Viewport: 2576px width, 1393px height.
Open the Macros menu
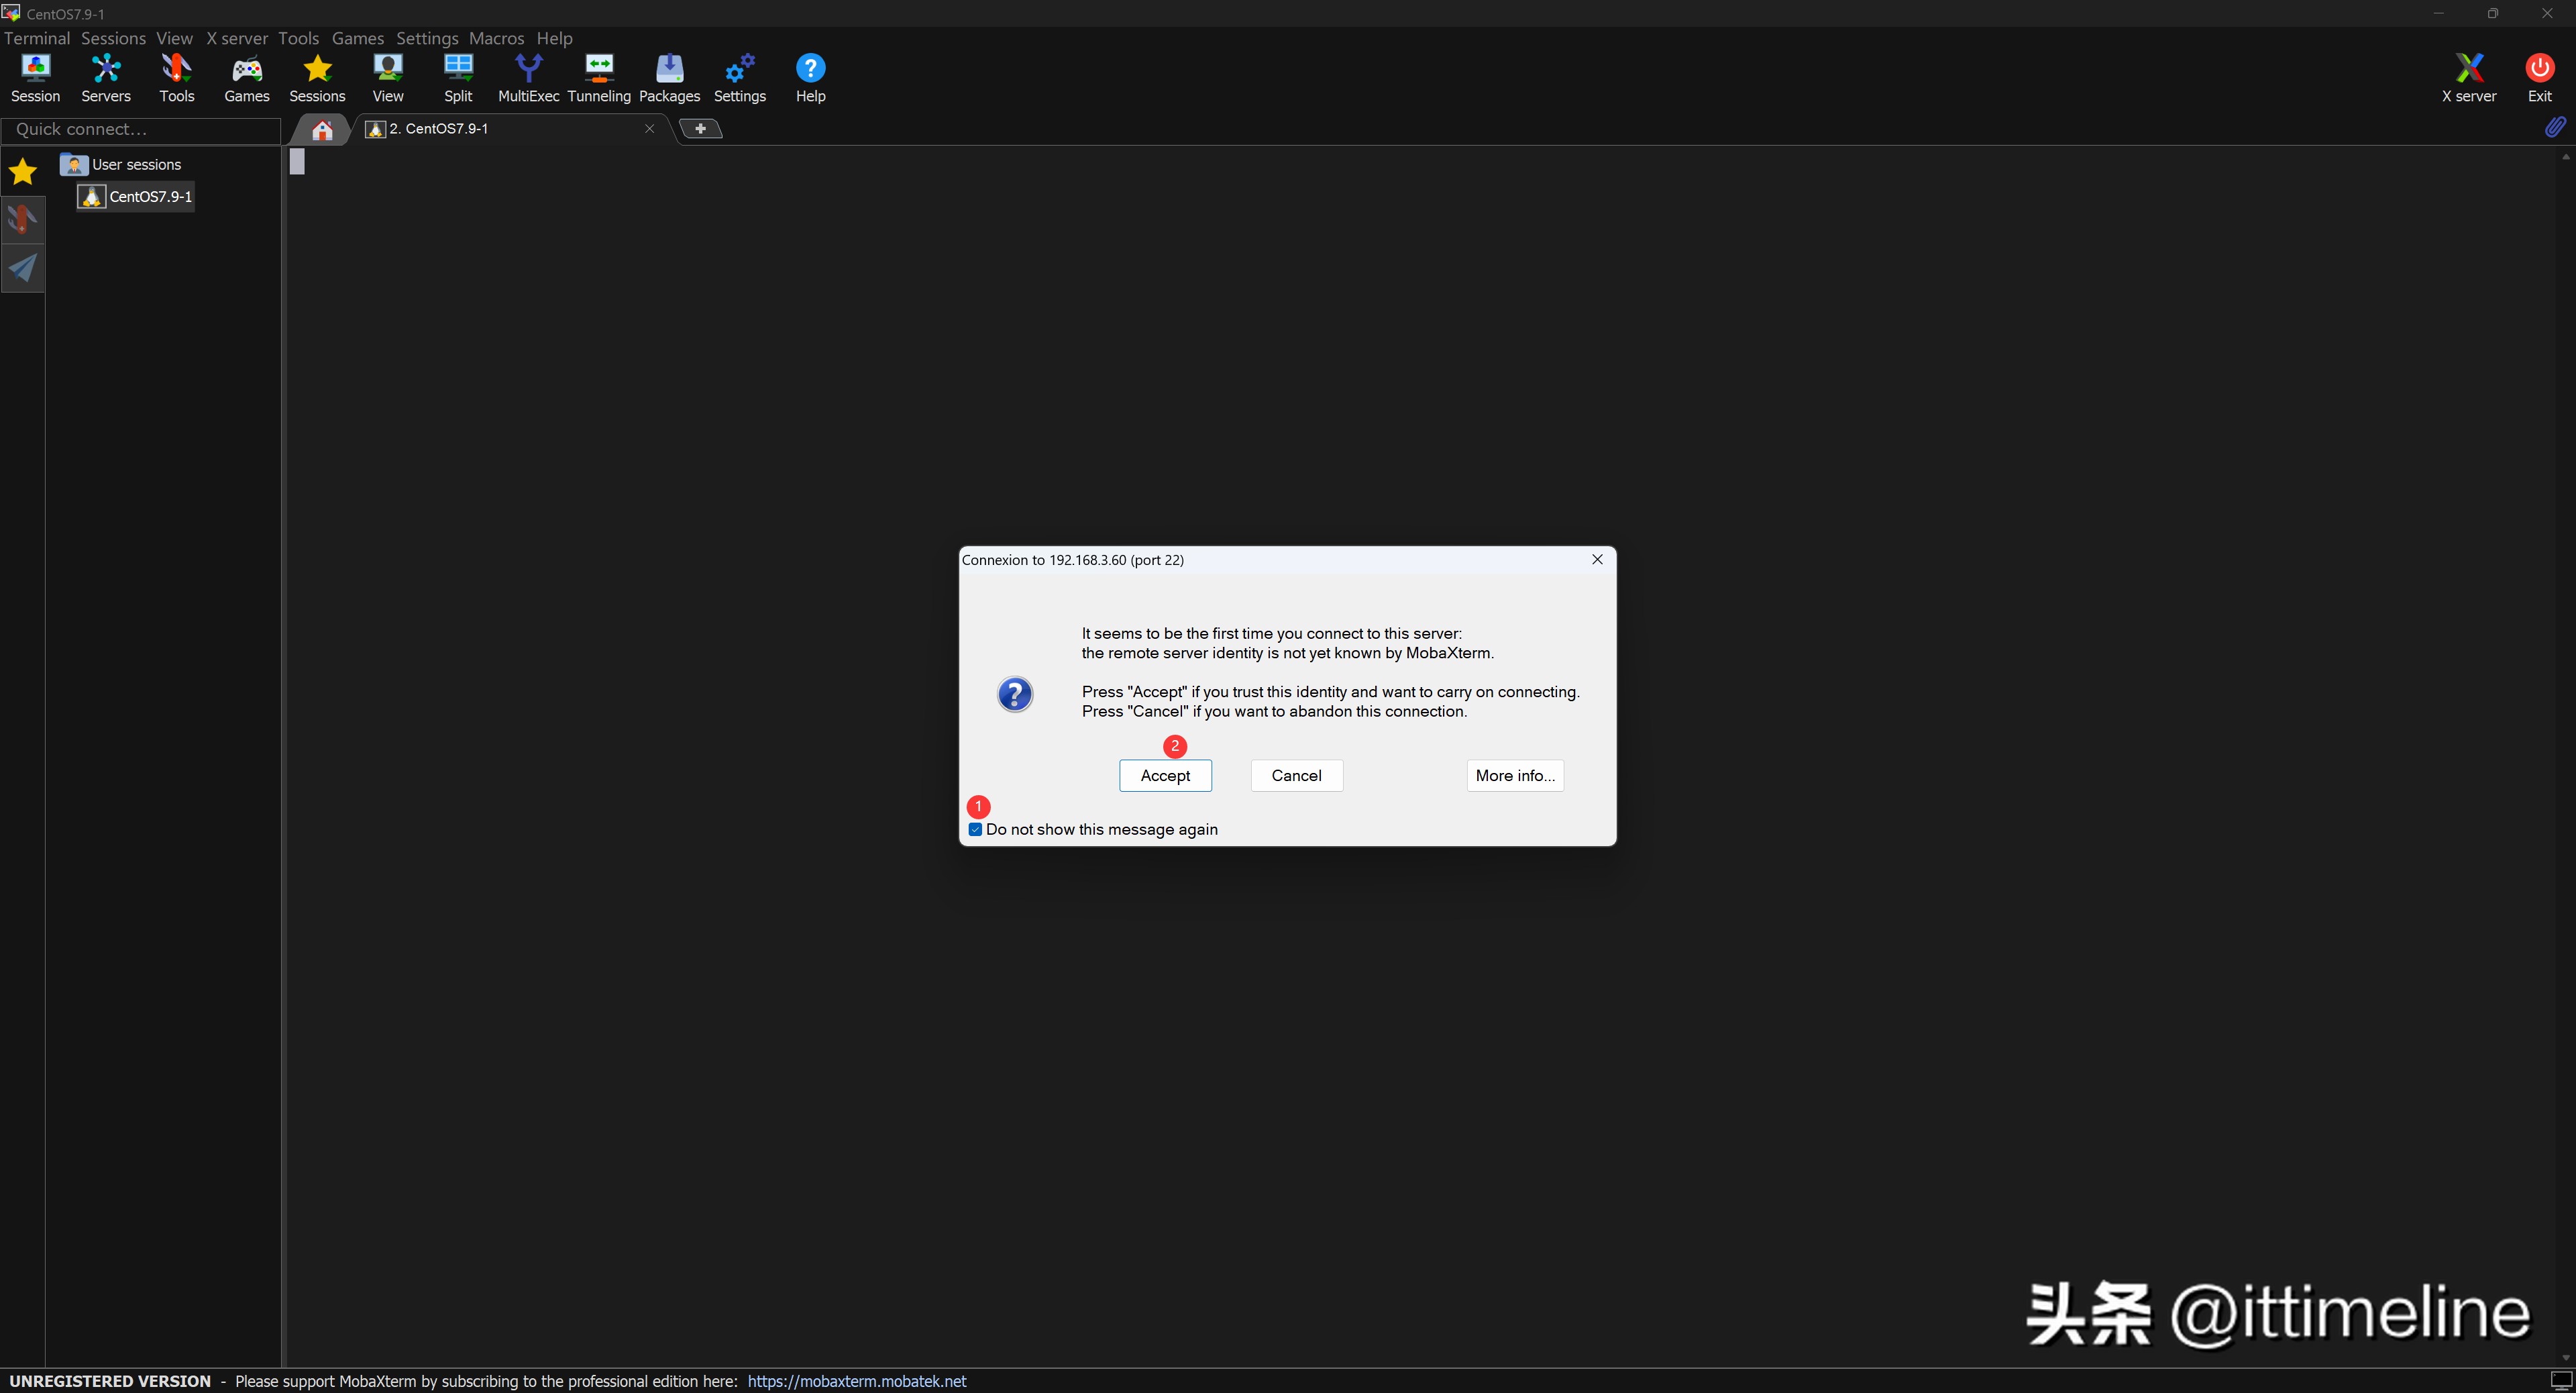pos(496,38)
